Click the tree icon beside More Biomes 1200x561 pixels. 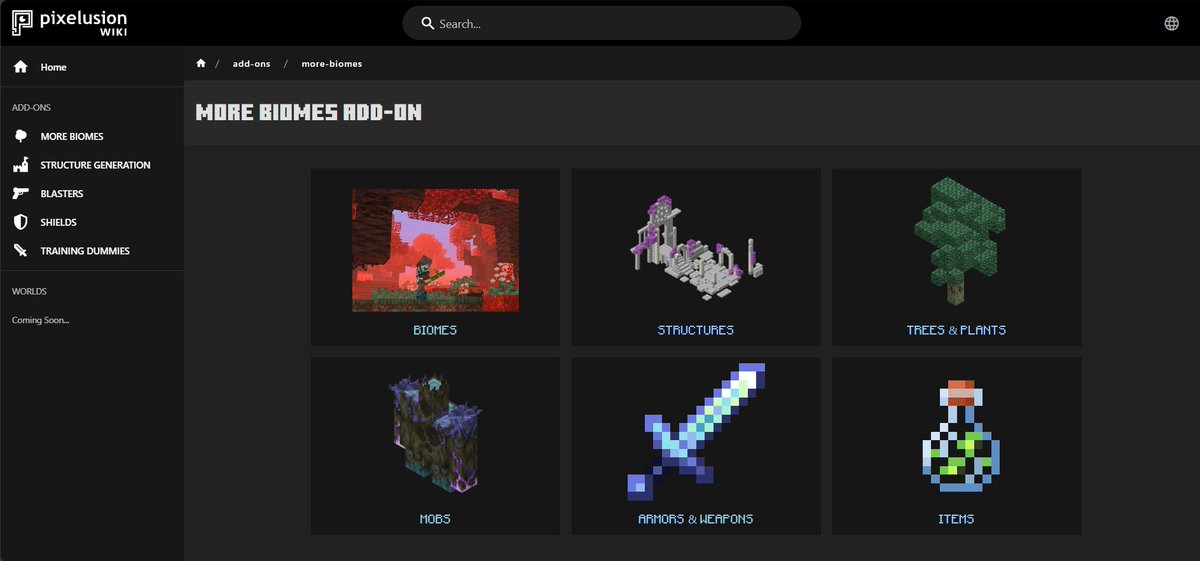[20, 136]
